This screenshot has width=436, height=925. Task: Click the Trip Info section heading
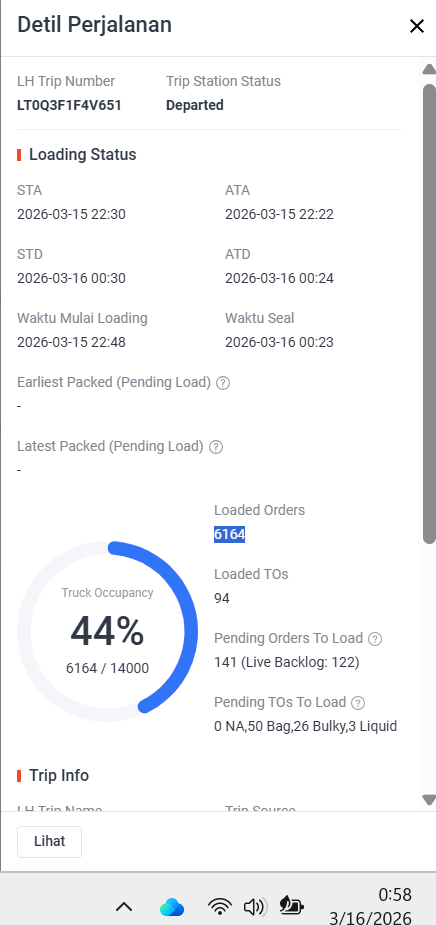pyautogui.click(x=59, y=775)
